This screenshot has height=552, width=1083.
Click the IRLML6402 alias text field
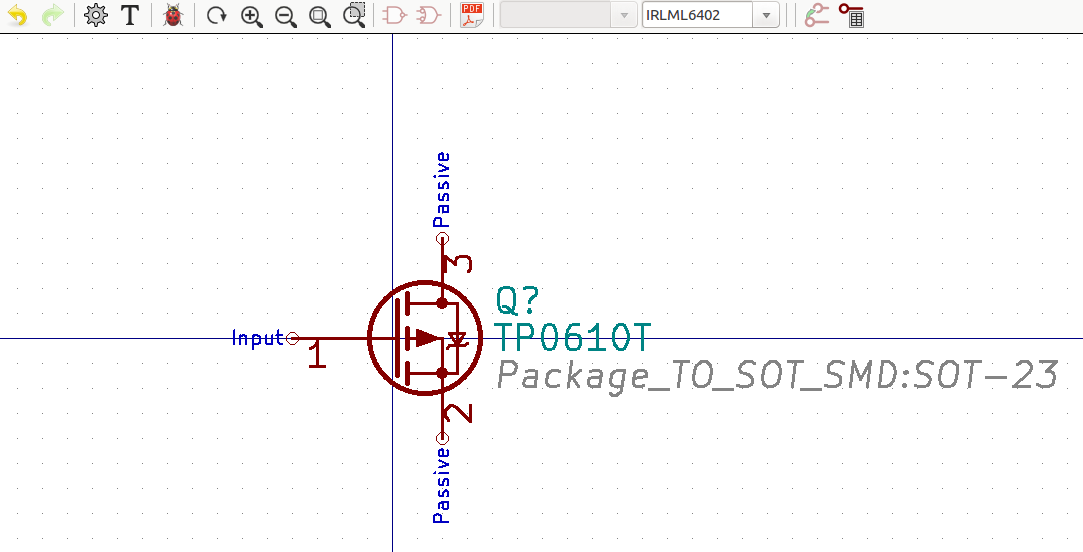pos(697,15)
